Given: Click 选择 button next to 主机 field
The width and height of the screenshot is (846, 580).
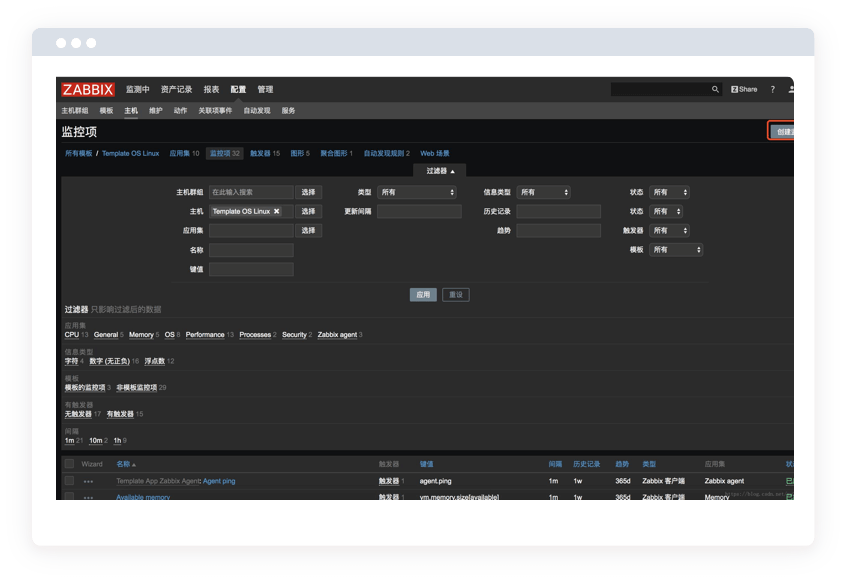Looking at the screenshot, I should pyautogui.click(x=309, y=211).
